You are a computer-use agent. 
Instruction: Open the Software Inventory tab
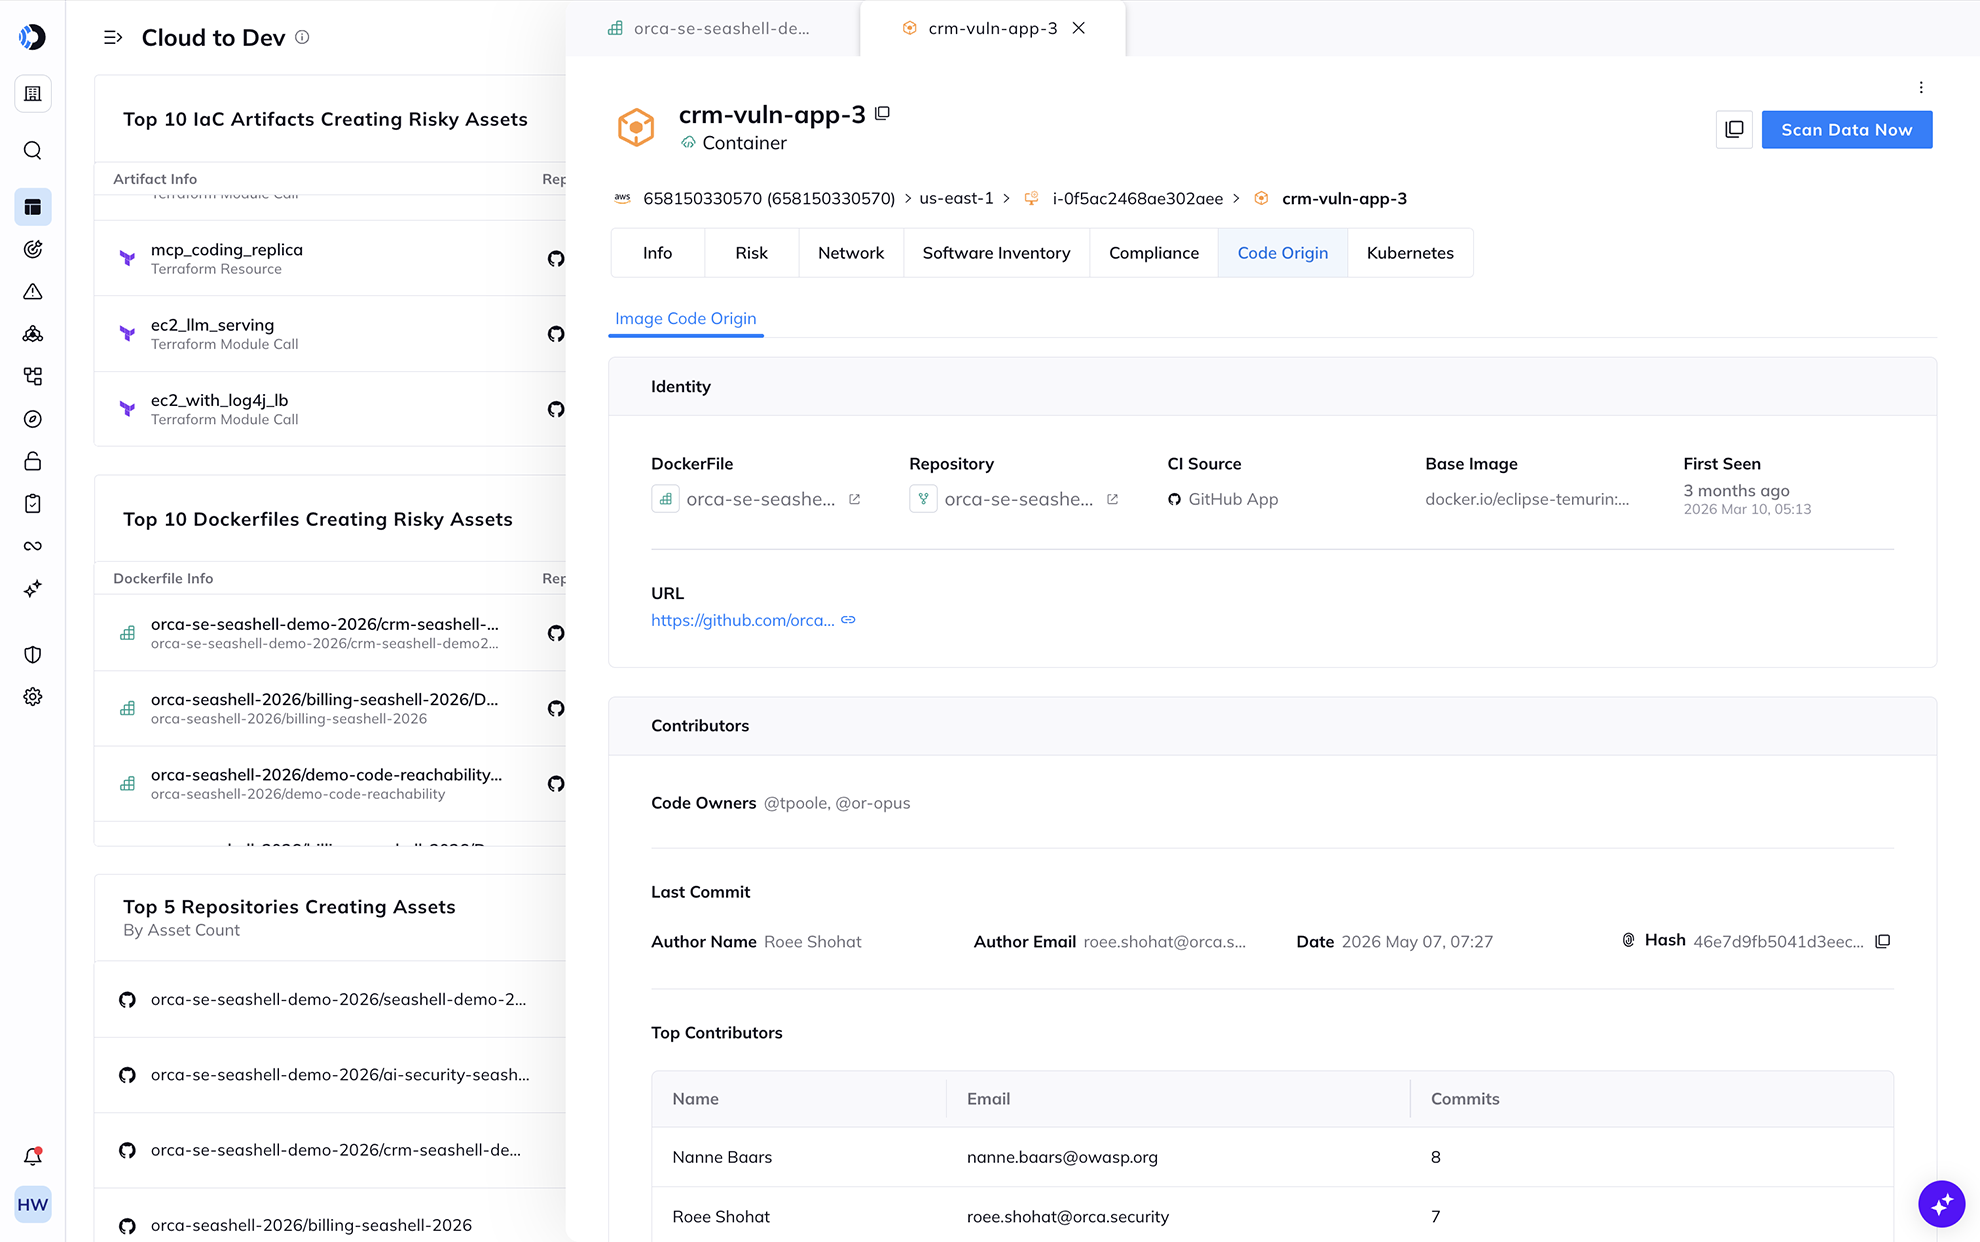[996, 253]
